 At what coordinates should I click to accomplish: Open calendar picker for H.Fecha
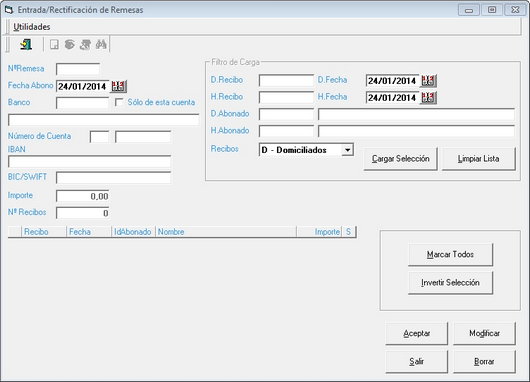428,98
